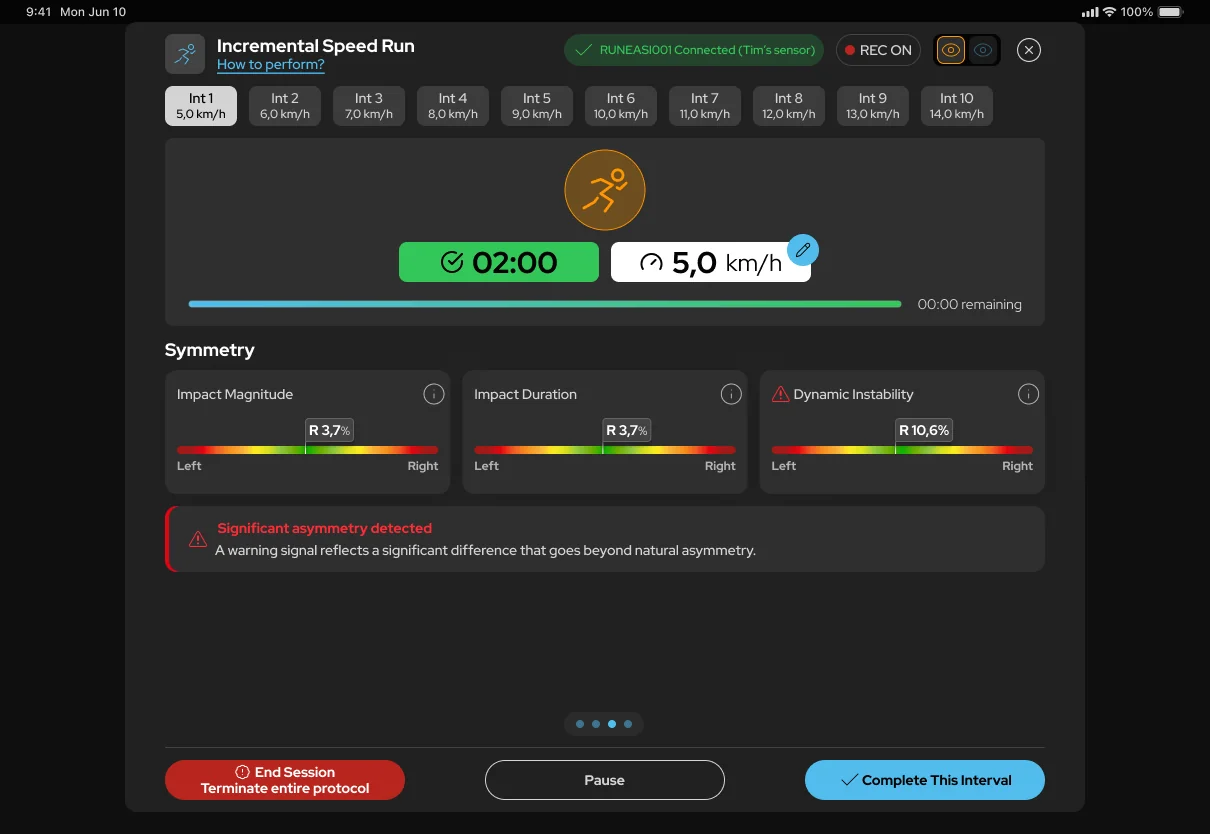The height and width of the screenshot is (834, 1210).
Task: Select the Int 10 14,0 km/h tab
Action: coord(957,106)
